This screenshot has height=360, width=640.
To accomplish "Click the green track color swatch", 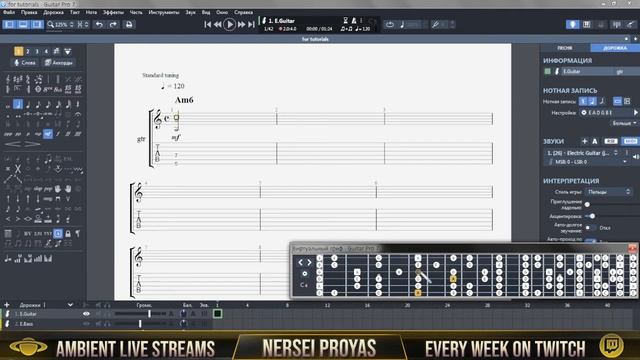I will 548,71.
